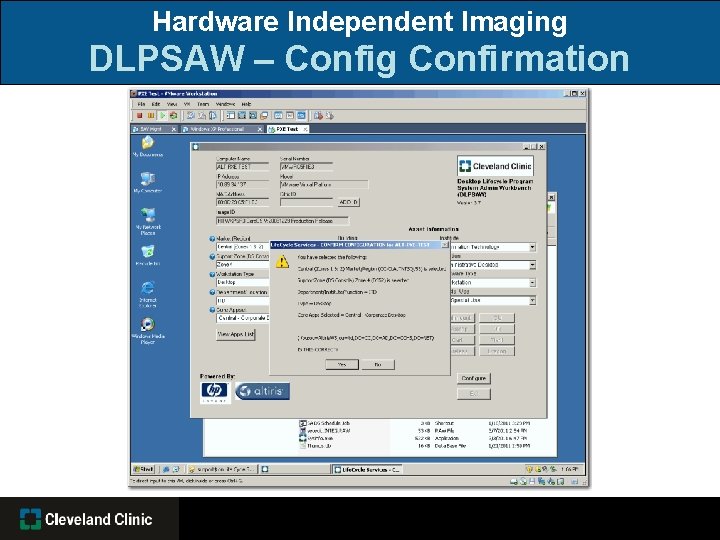Click the Configure button in DLPSAW

474,378
